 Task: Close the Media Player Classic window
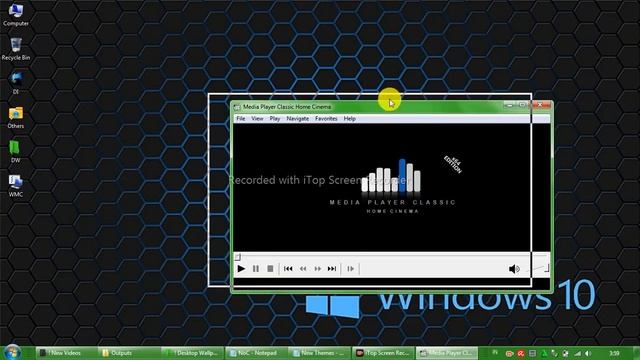540,105
